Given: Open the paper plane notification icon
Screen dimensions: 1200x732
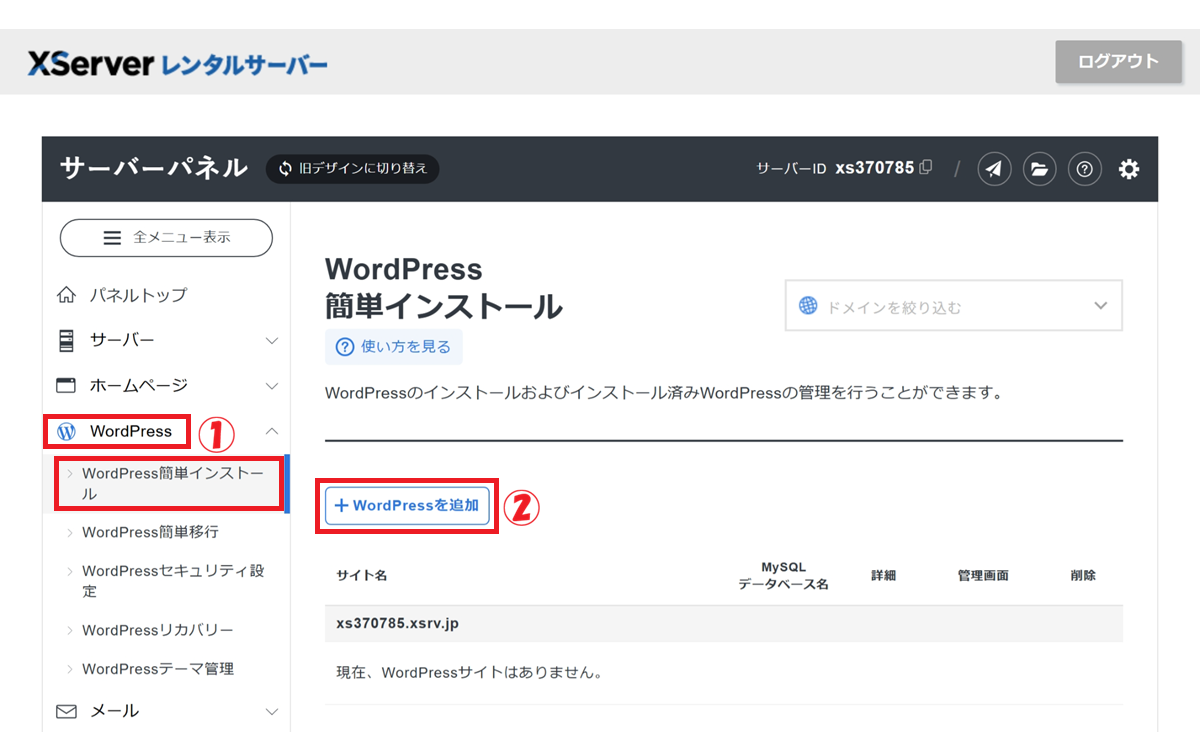Looking at the screenshot, I should [x=993, y=169].
